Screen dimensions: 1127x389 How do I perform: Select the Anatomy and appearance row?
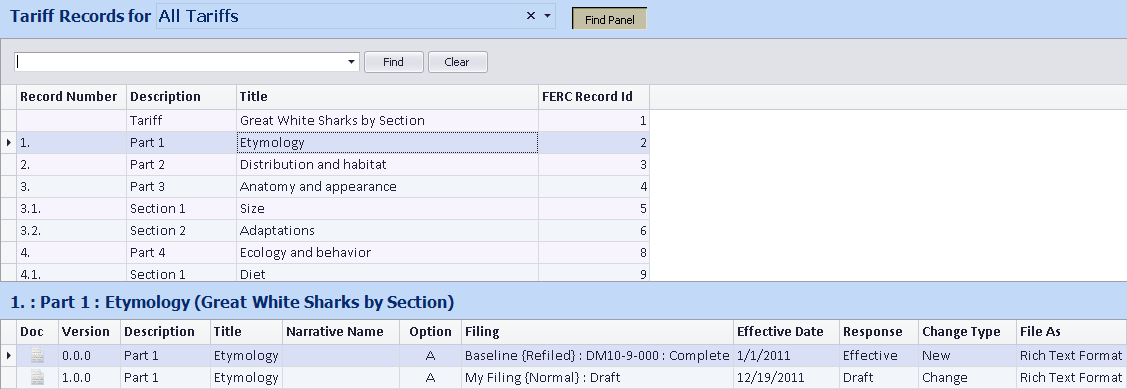pyautogui.click(x=325, y=186)
